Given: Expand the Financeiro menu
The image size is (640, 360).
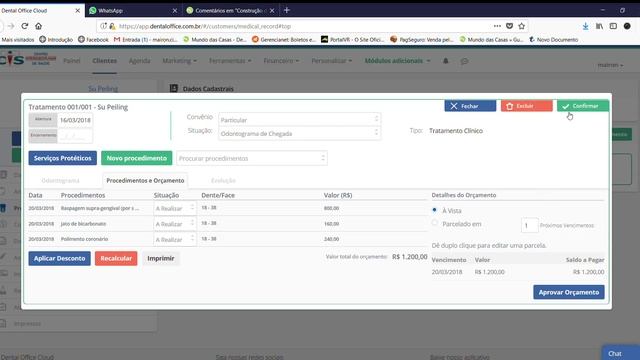Looking at the screenshot, I should (281, 61).
